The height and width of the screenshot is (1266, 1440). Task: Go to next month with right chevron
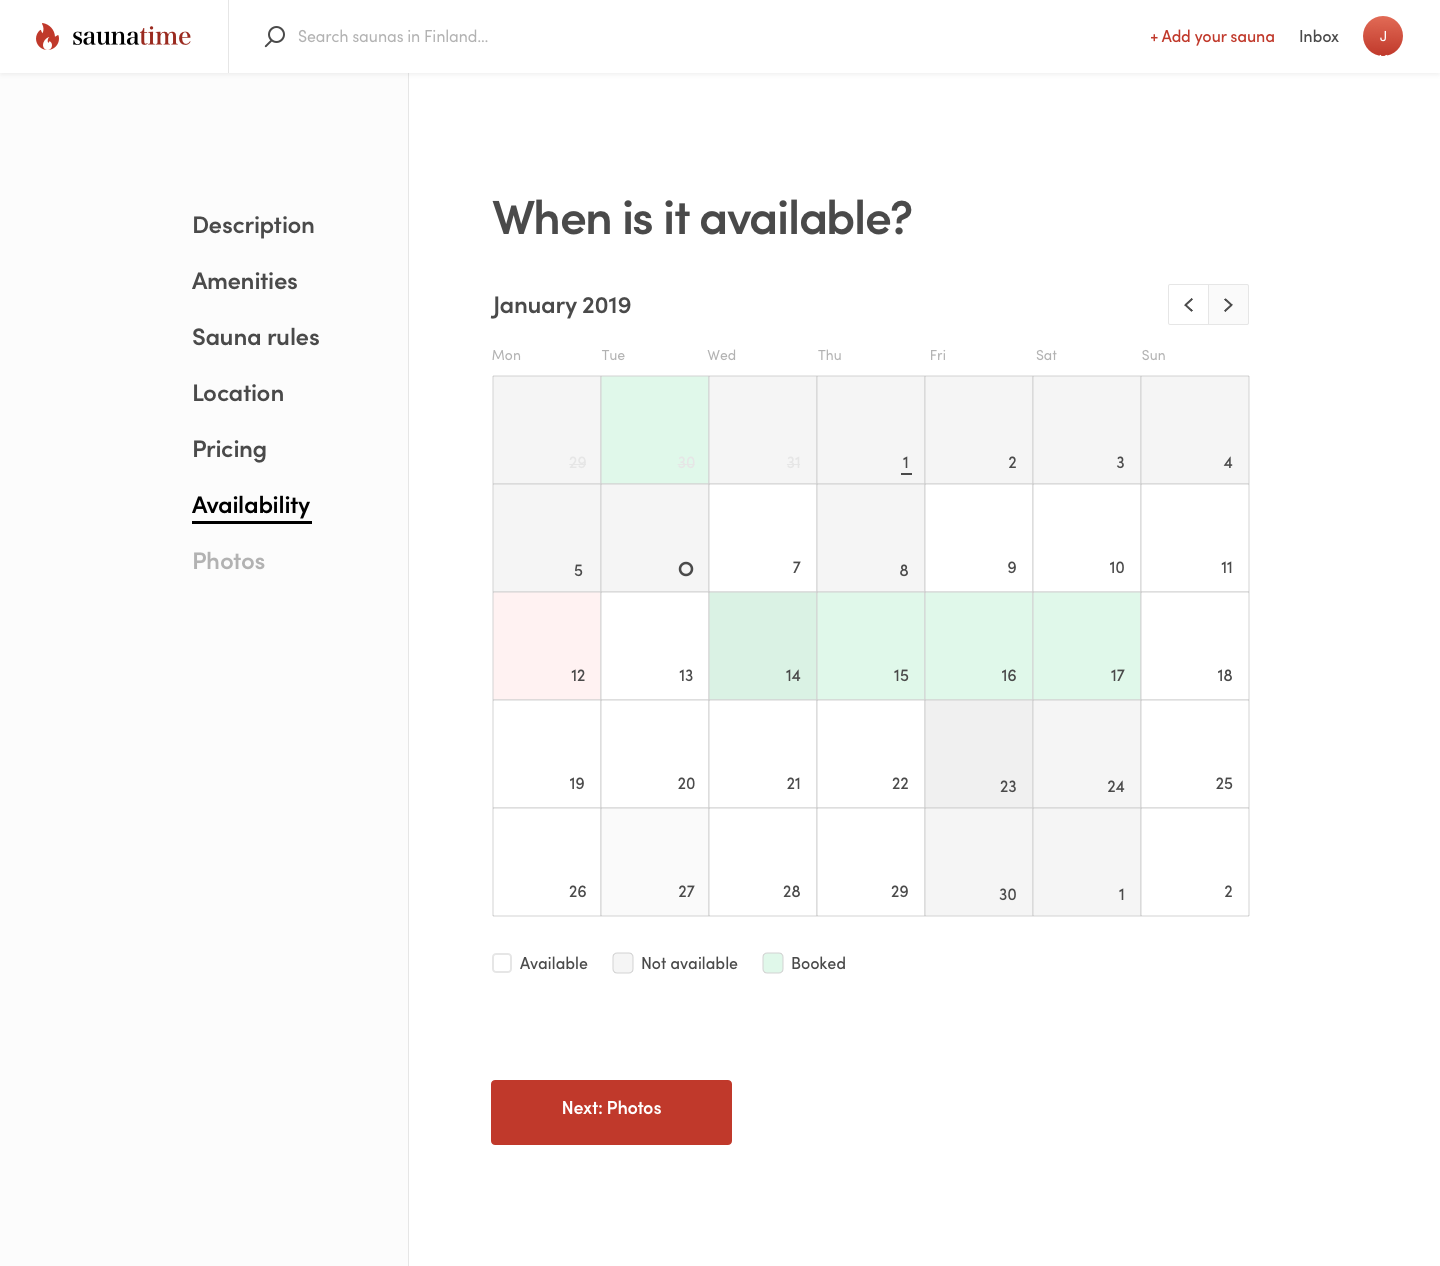(1228, 305)
